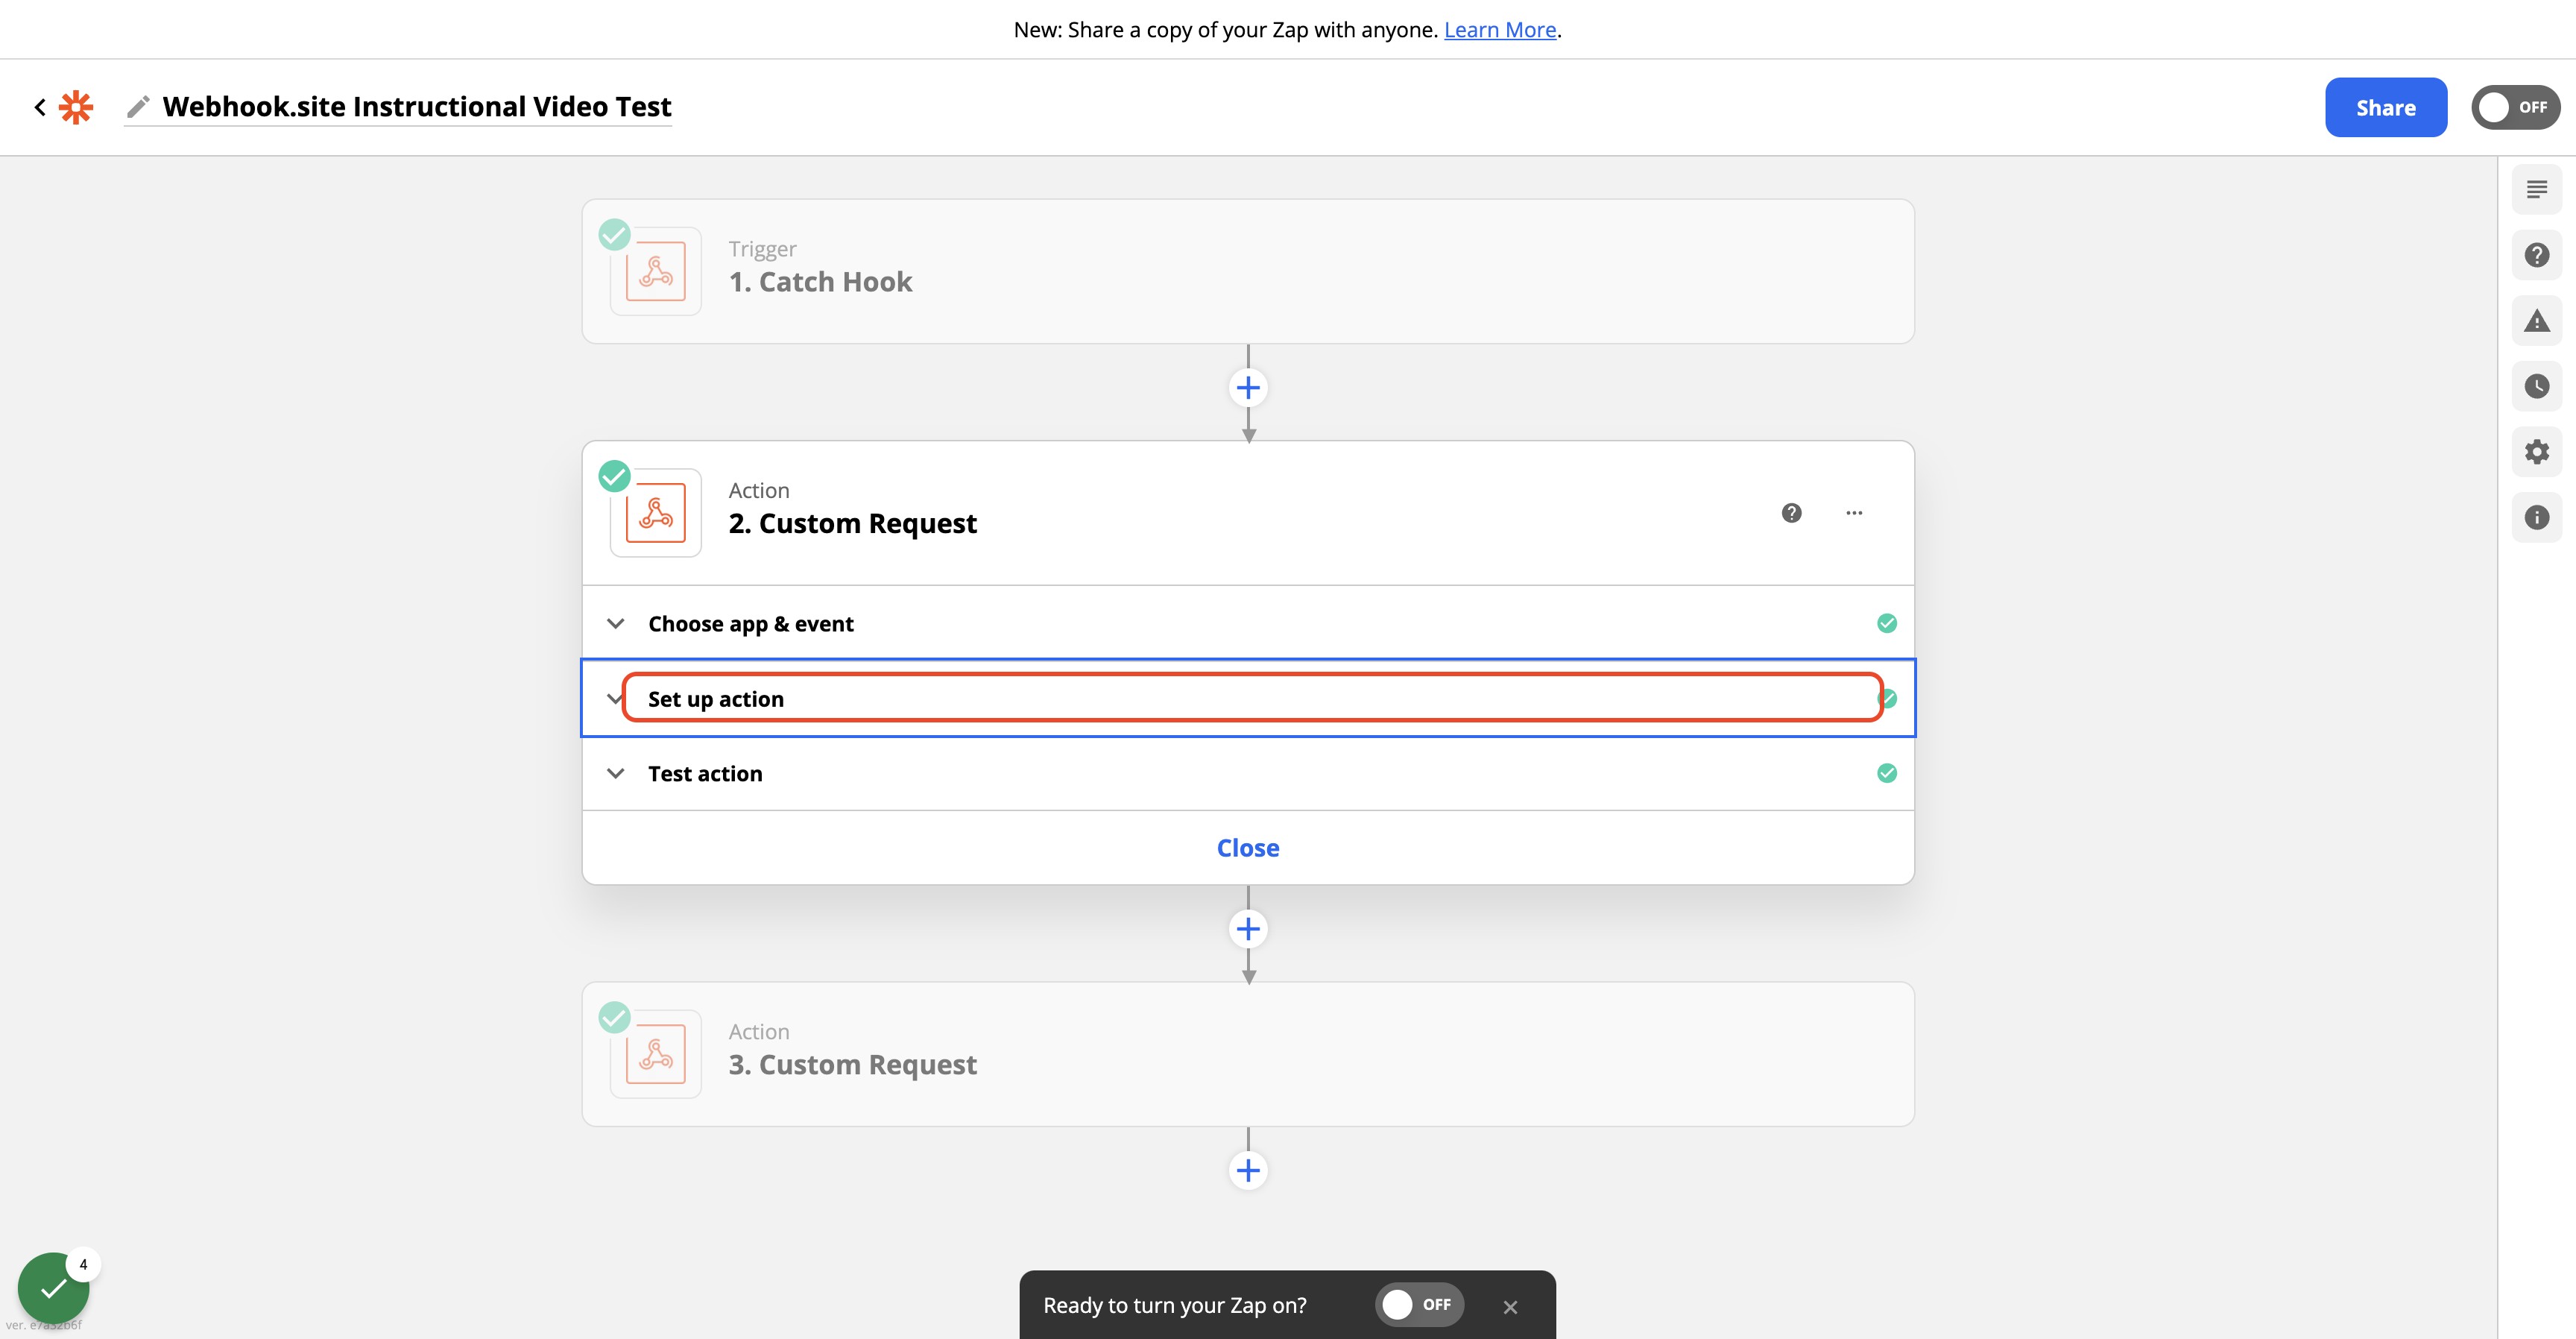Dismiss the Ready to turn Zap on banner
This screenshot has width=2576, height=1339.
click(x=1510, y=1306)
